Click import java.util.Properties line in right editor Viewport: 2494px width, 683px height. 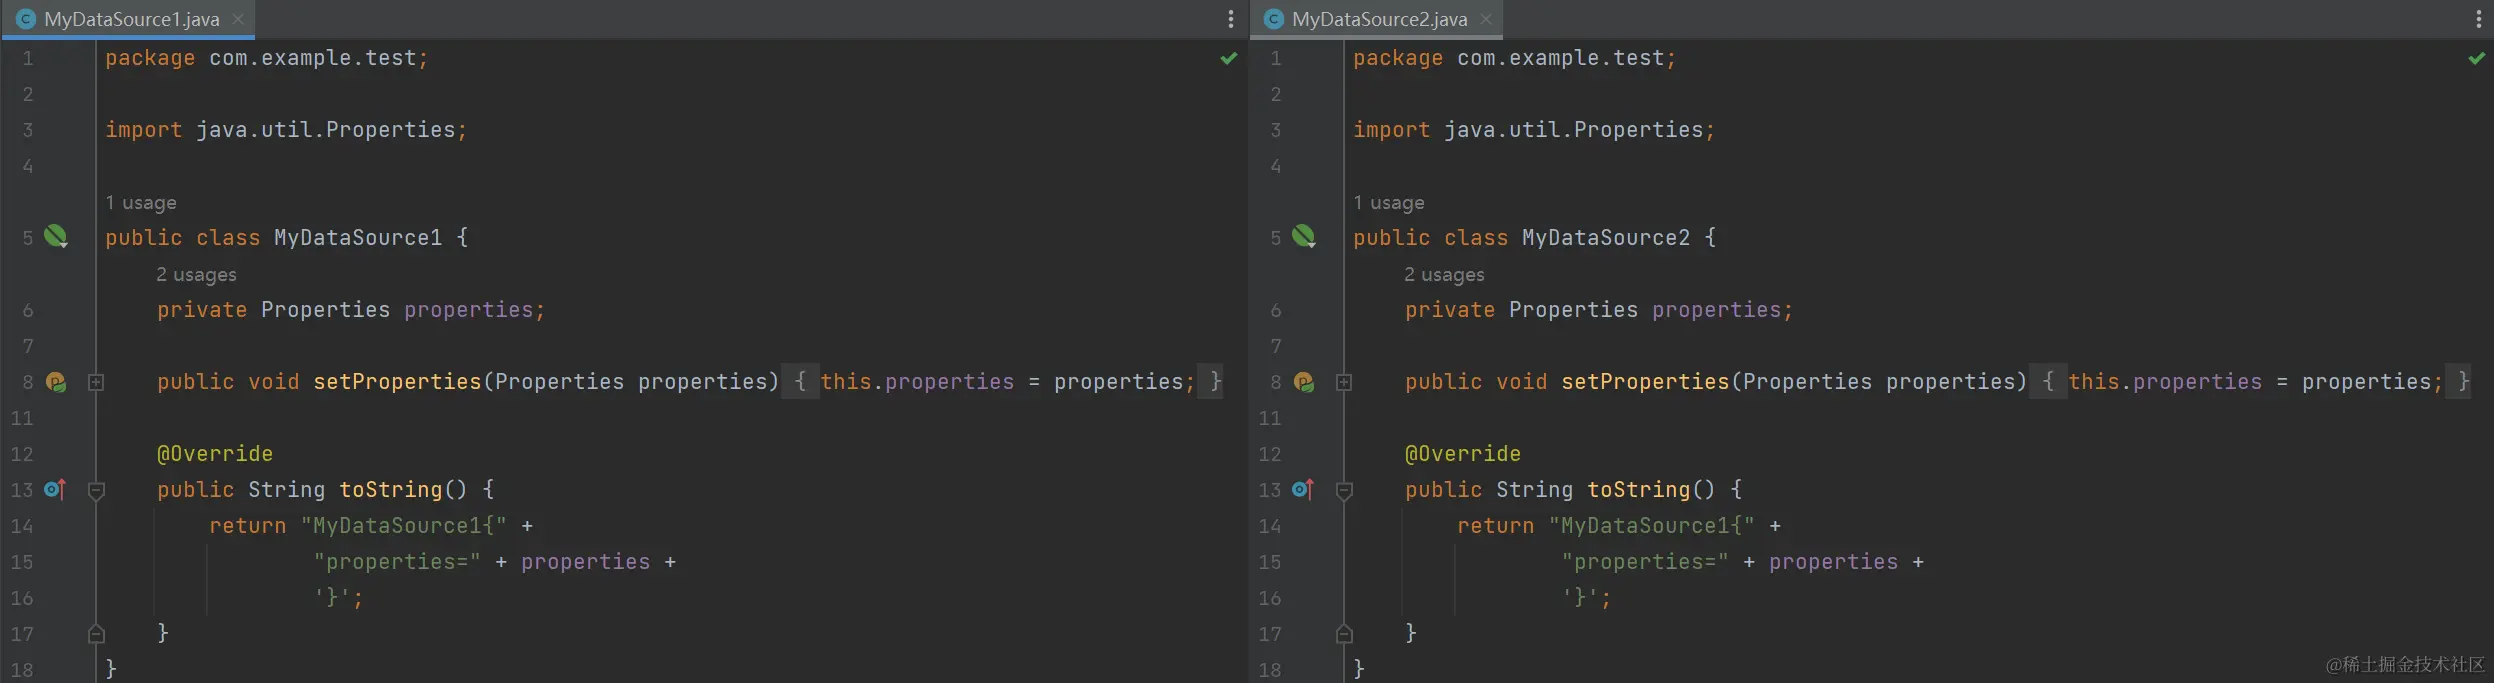coord(1534,130)
